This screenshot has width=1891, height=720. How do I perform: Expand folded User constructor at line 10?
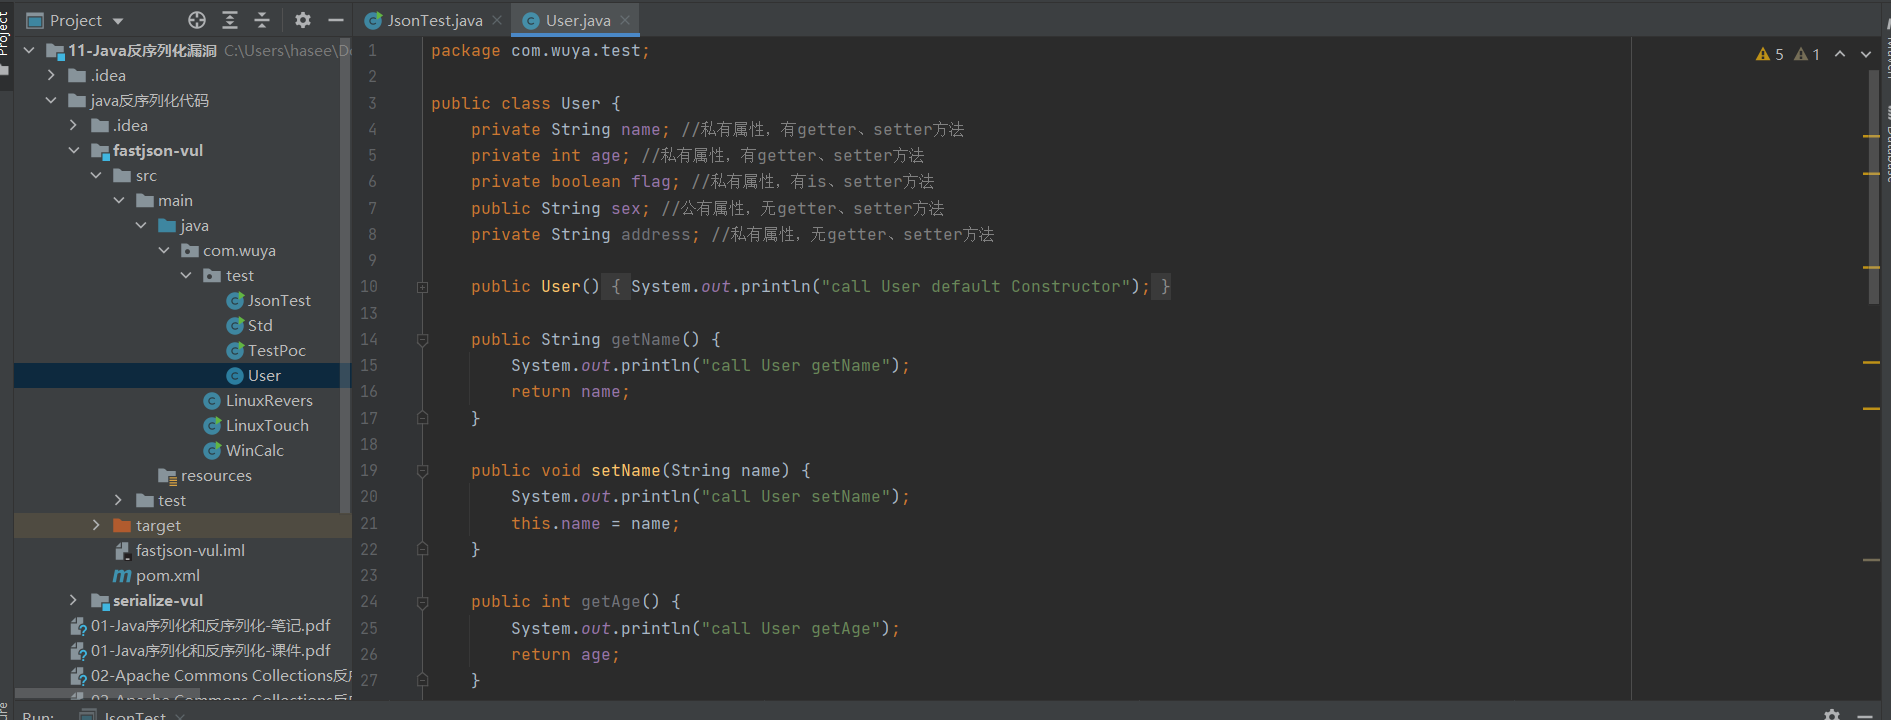point(422,287)
